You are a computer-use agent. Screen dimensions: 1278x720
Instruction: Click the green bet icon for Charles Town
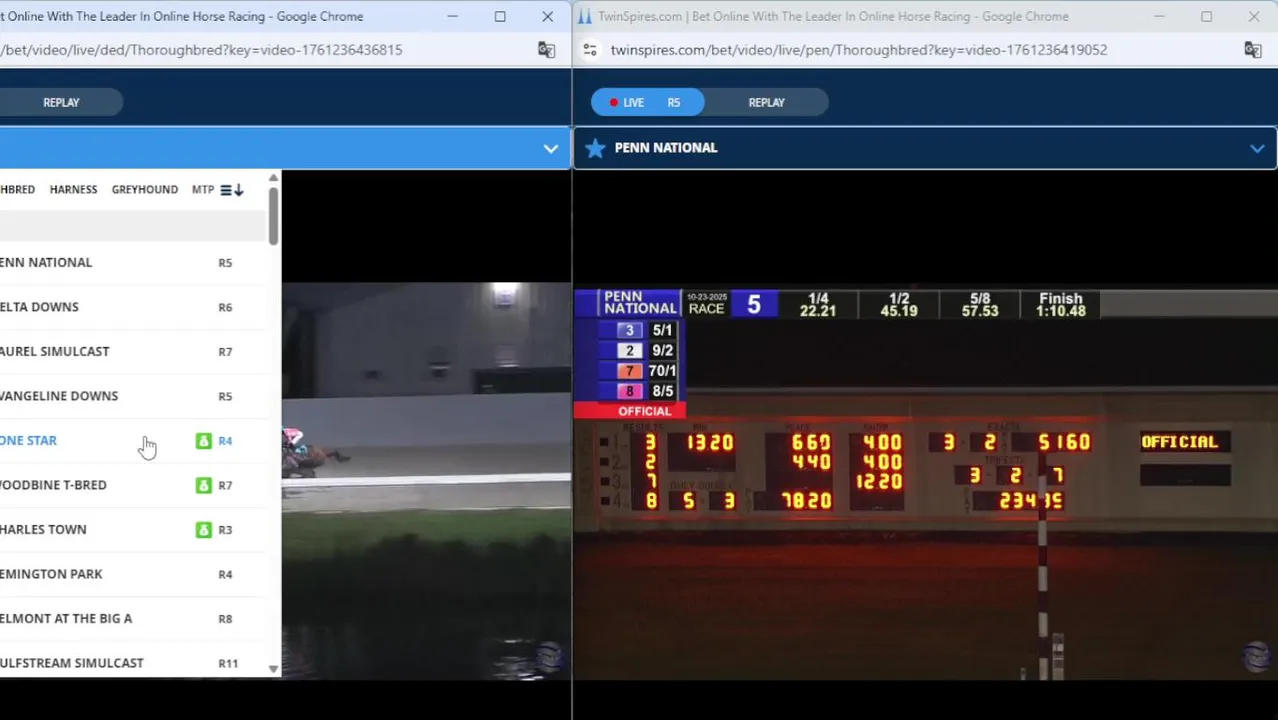point(204,530)
